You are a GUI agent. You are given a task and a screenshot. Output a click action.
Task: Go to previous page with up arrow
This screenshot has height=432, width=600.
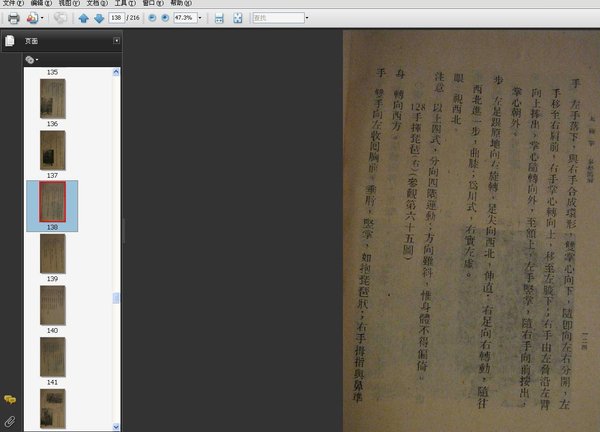(x=83, y=18)
